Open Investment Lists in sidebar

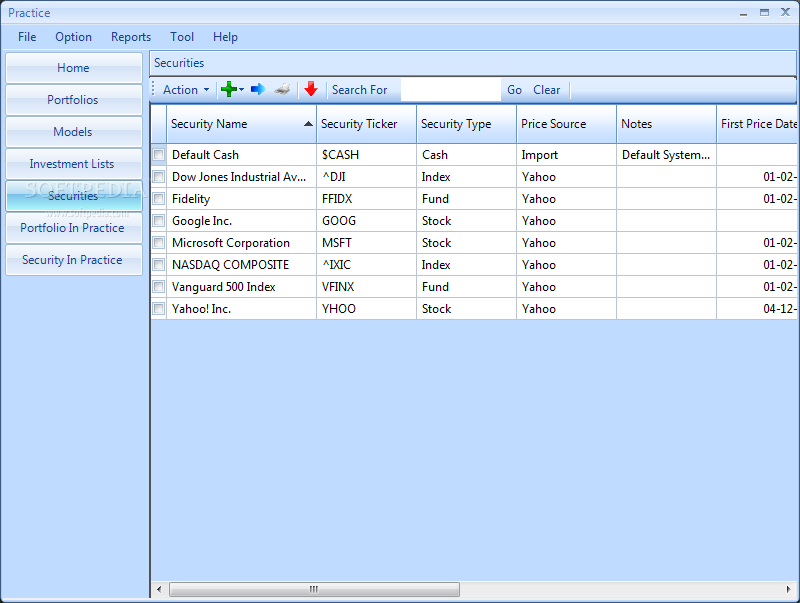(73, 164)
